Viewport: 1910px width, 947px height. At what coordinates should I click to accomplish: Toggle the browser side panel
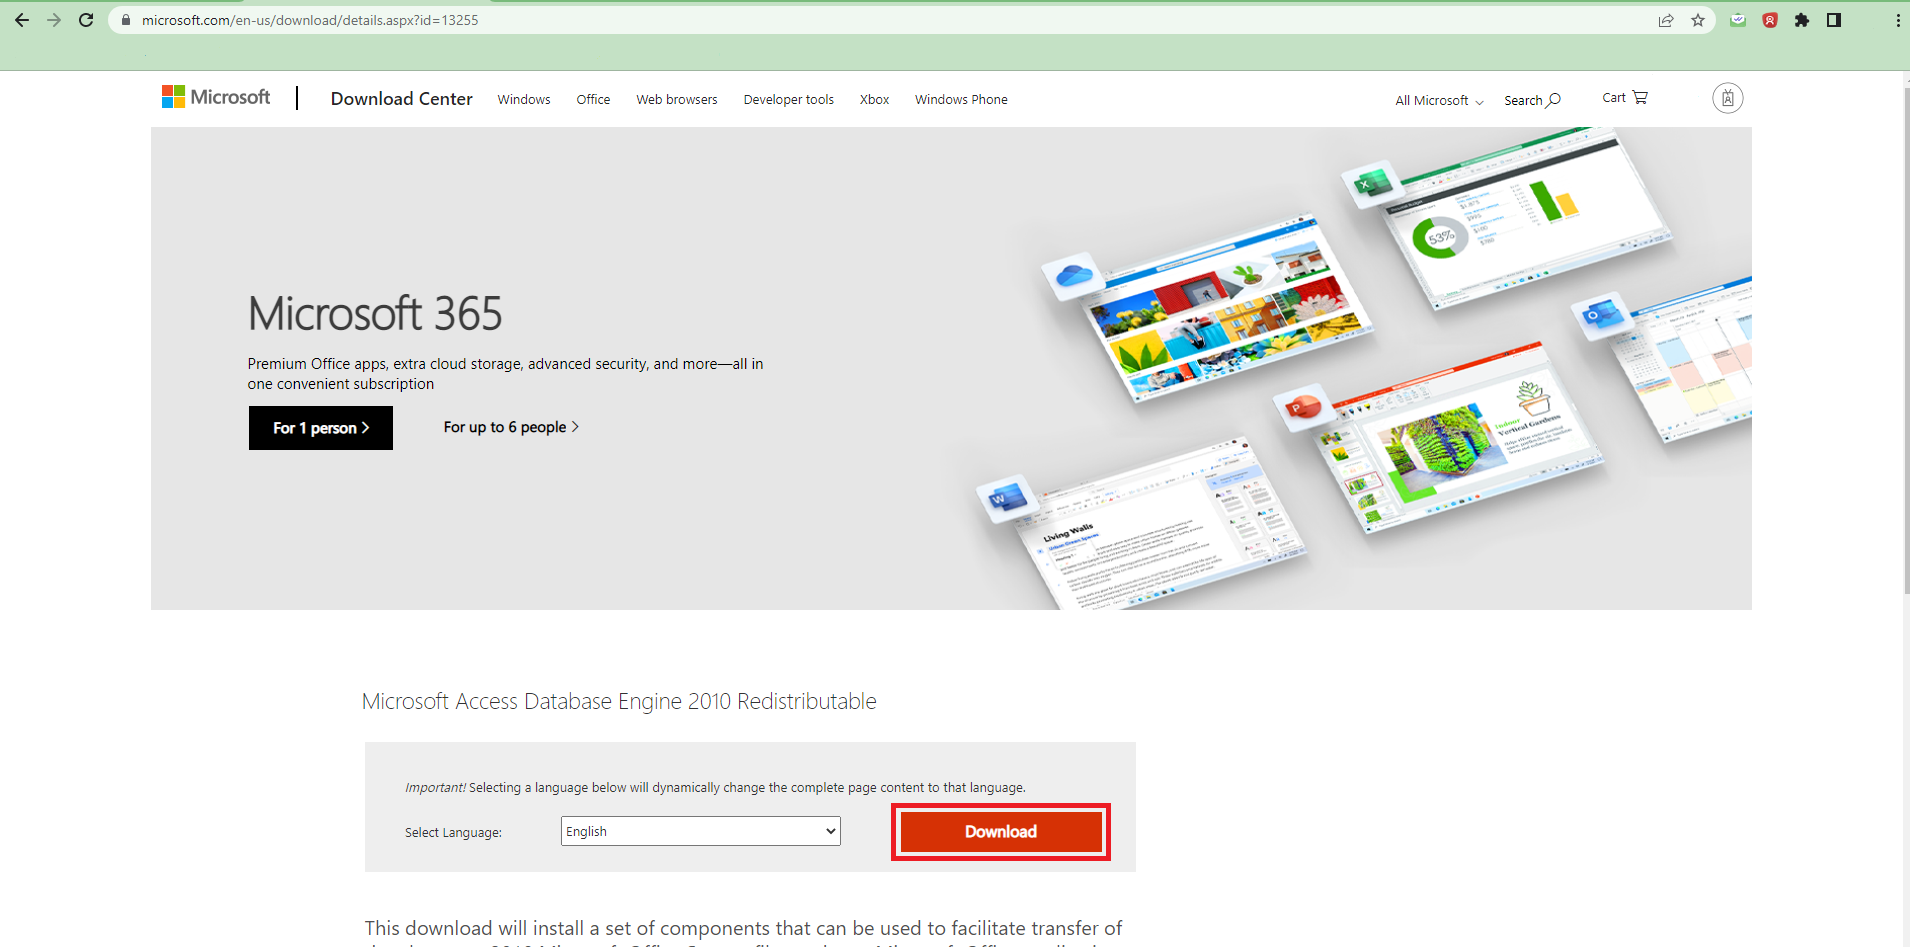[x=1834, y=20]
